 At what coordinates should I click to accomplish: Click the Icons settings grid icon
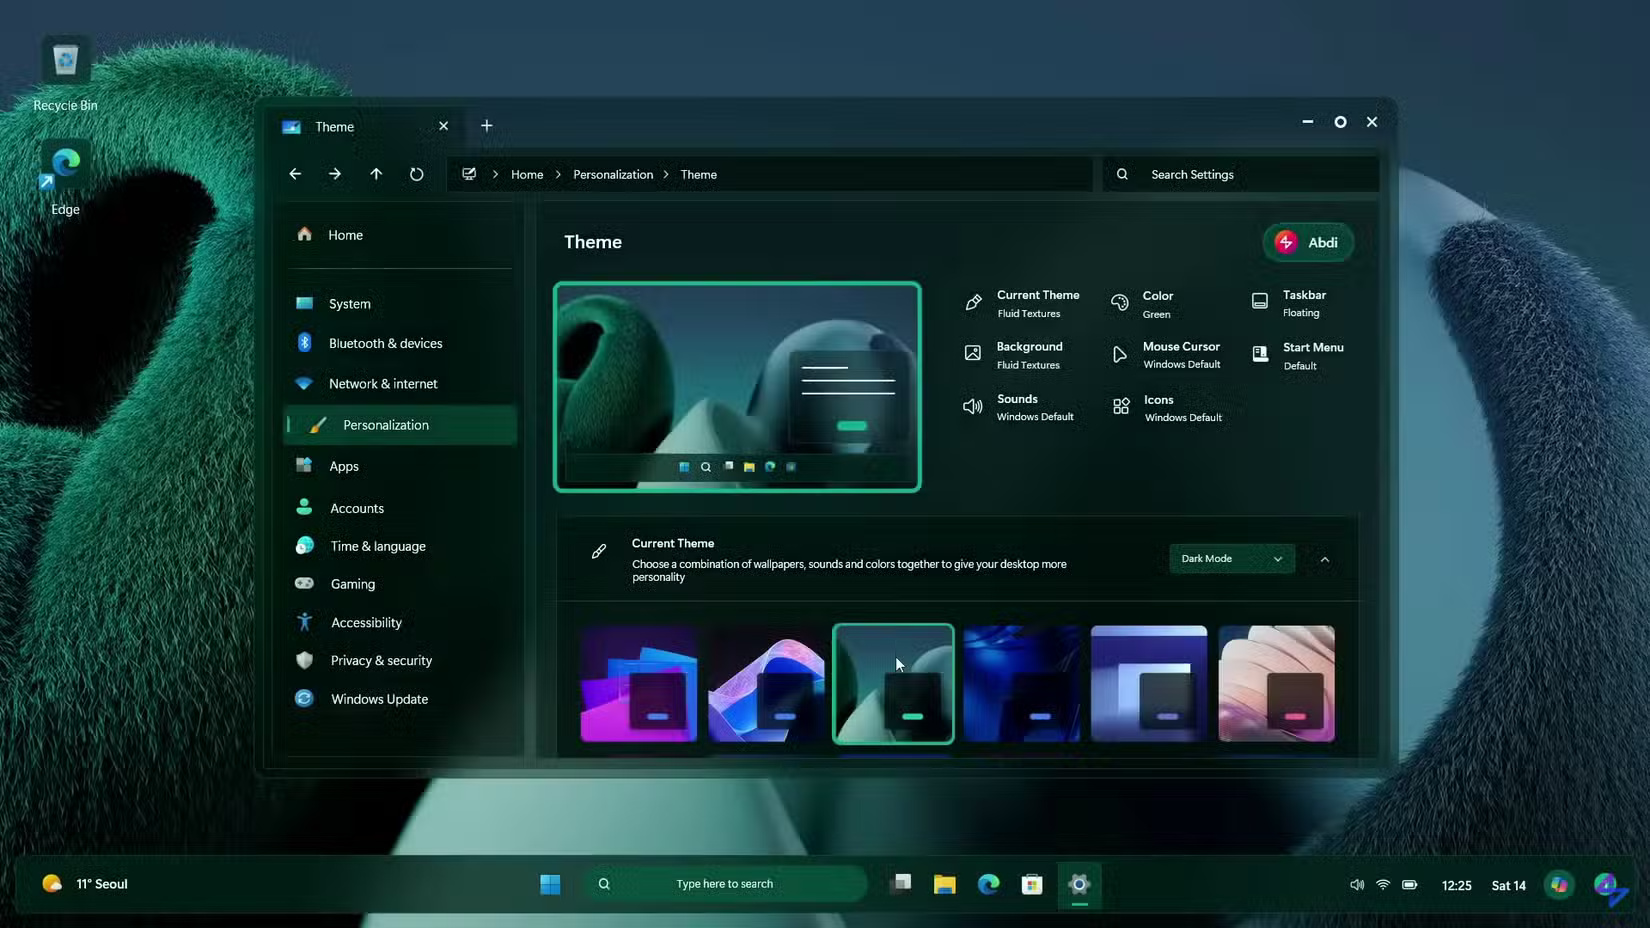point(1120,407)
